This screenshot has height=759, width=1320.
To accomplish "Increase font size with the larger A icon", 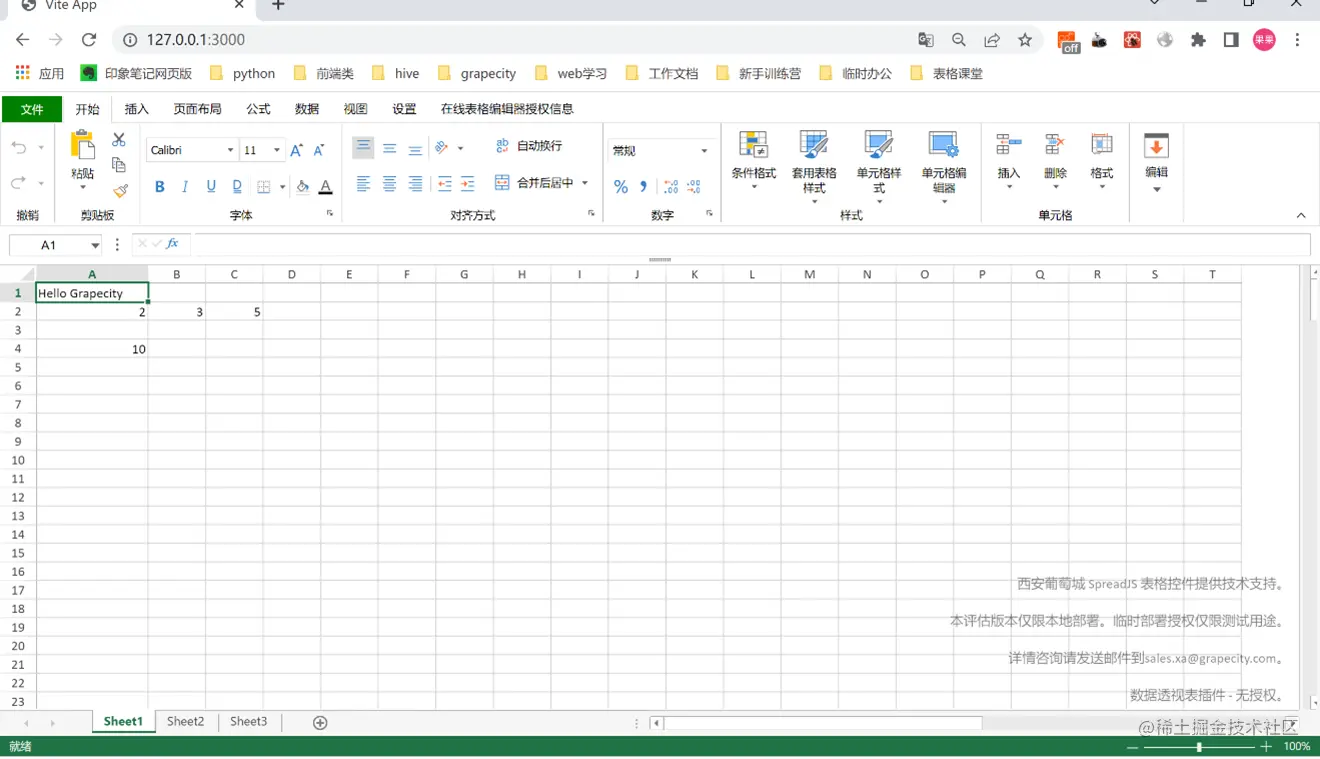I will coord(296,150).
